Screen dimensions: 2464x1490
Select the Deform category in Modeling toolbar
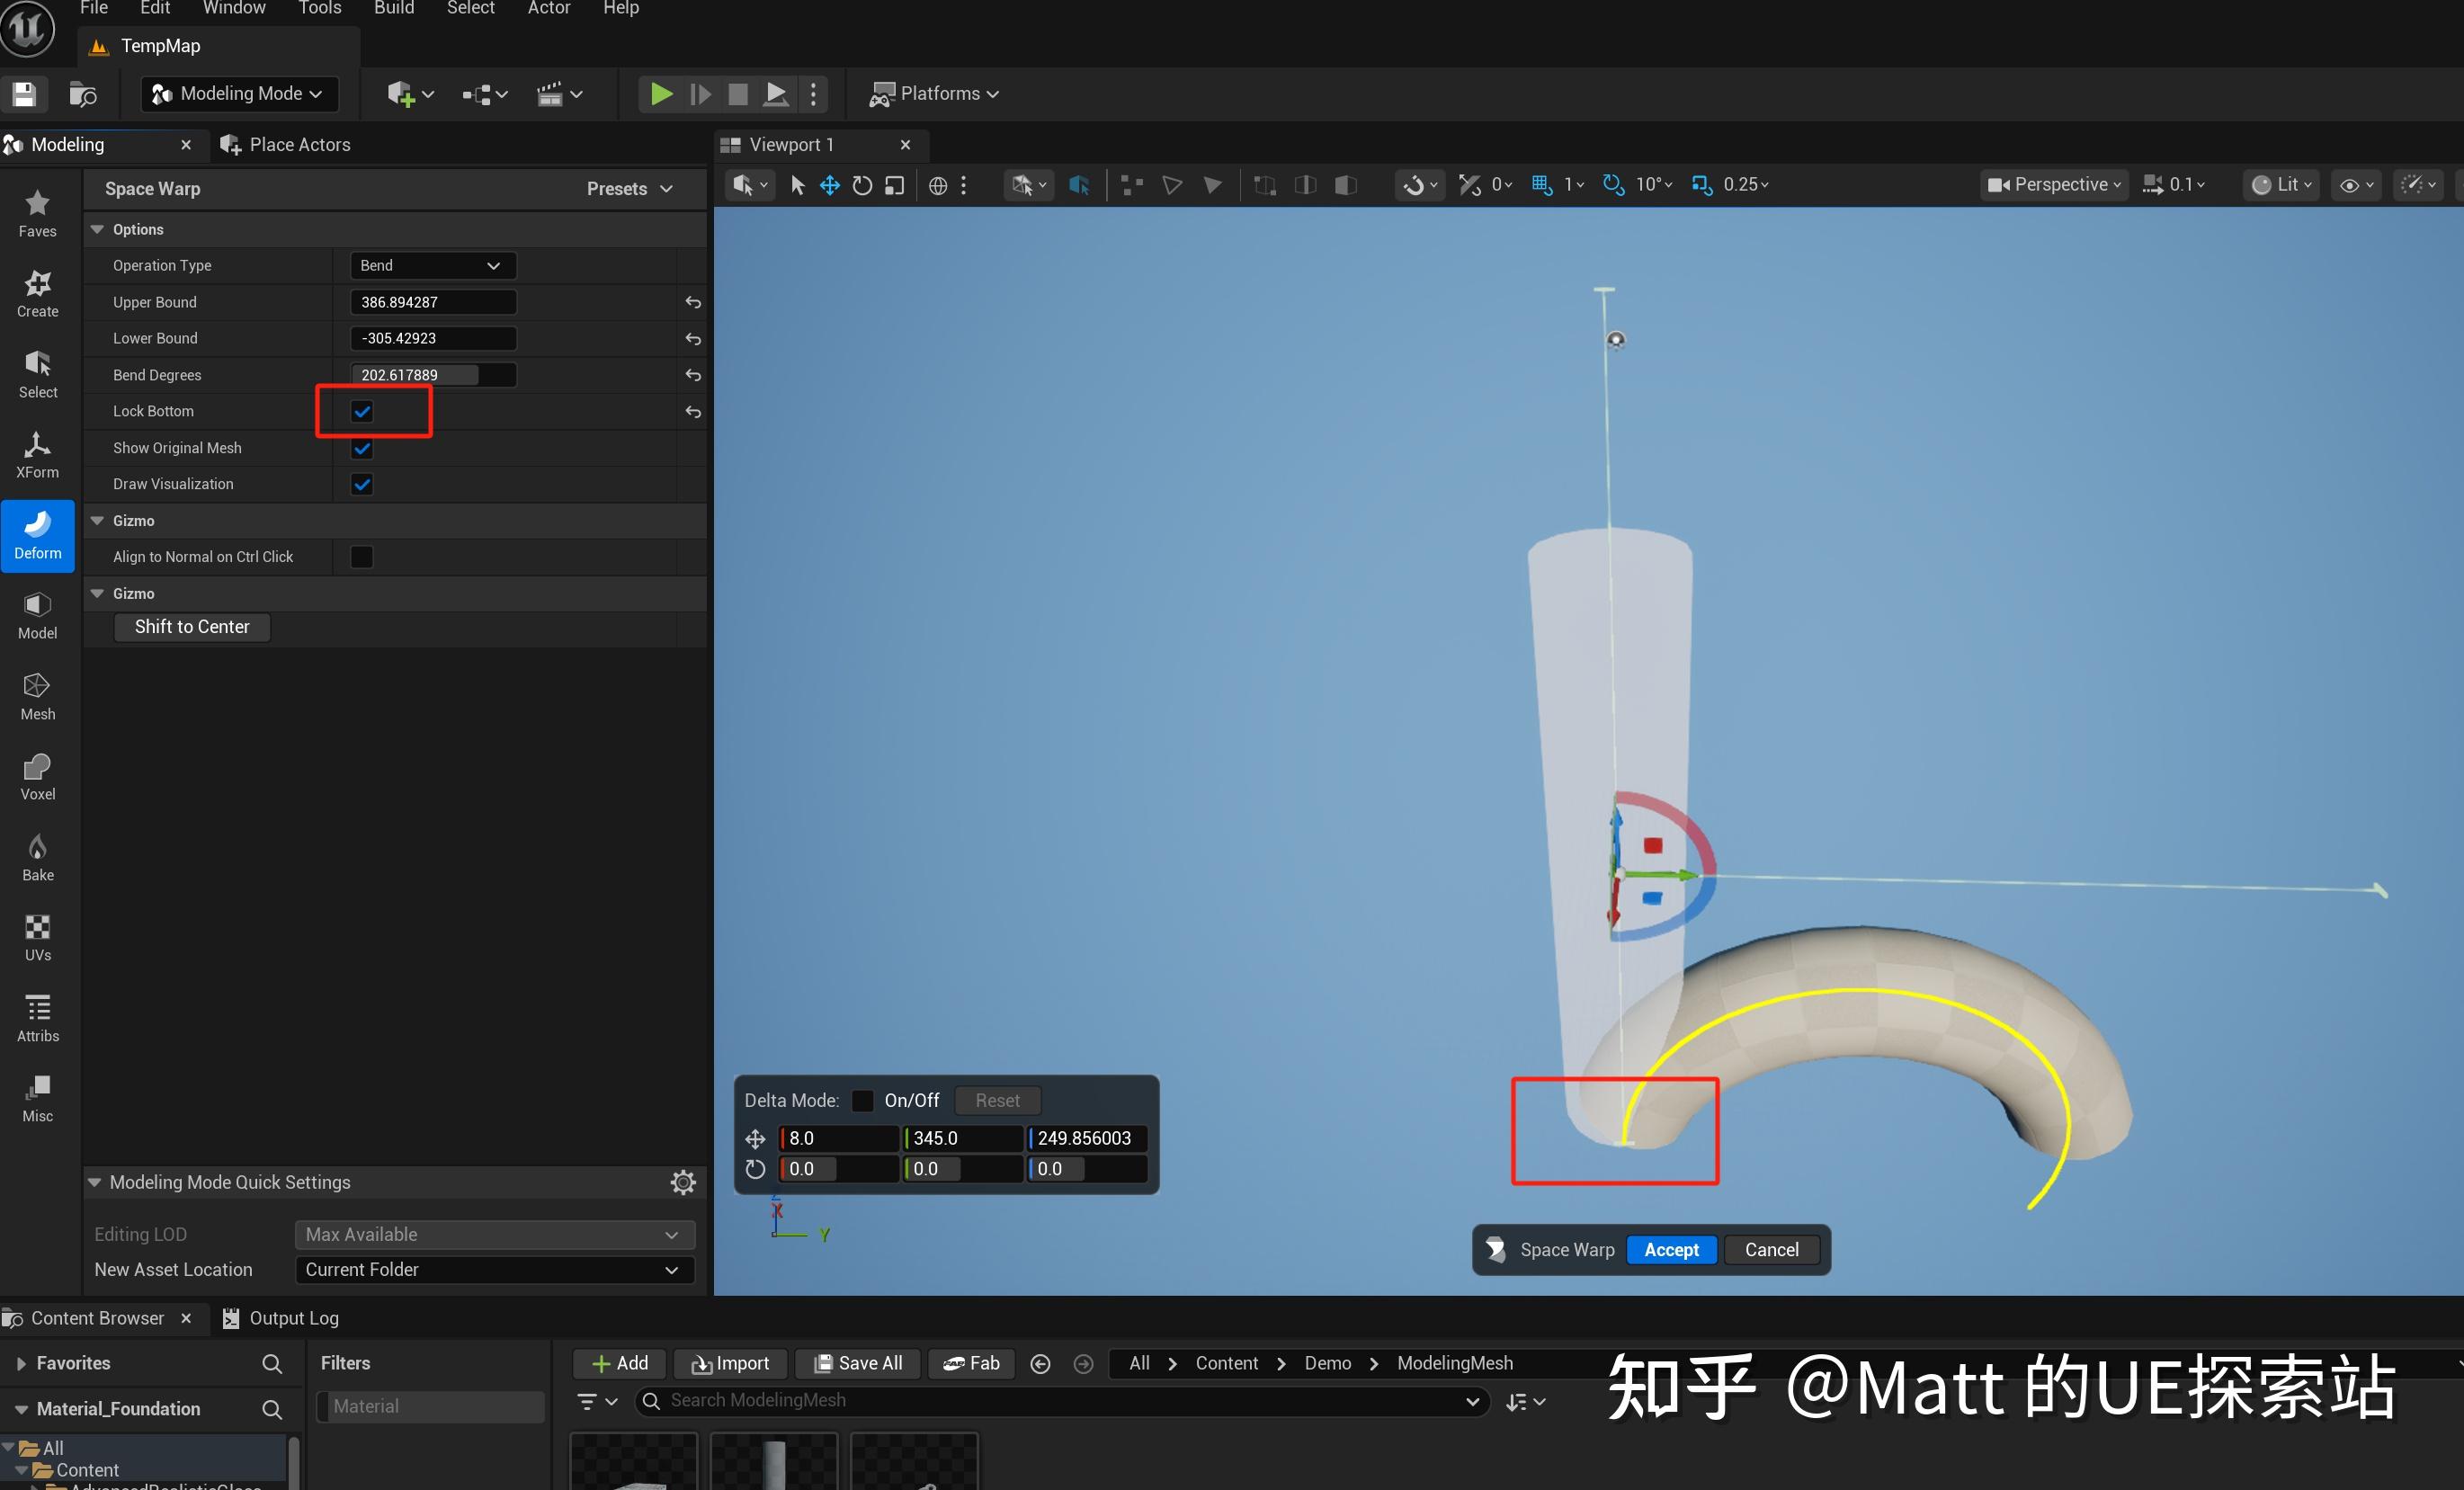37,535
